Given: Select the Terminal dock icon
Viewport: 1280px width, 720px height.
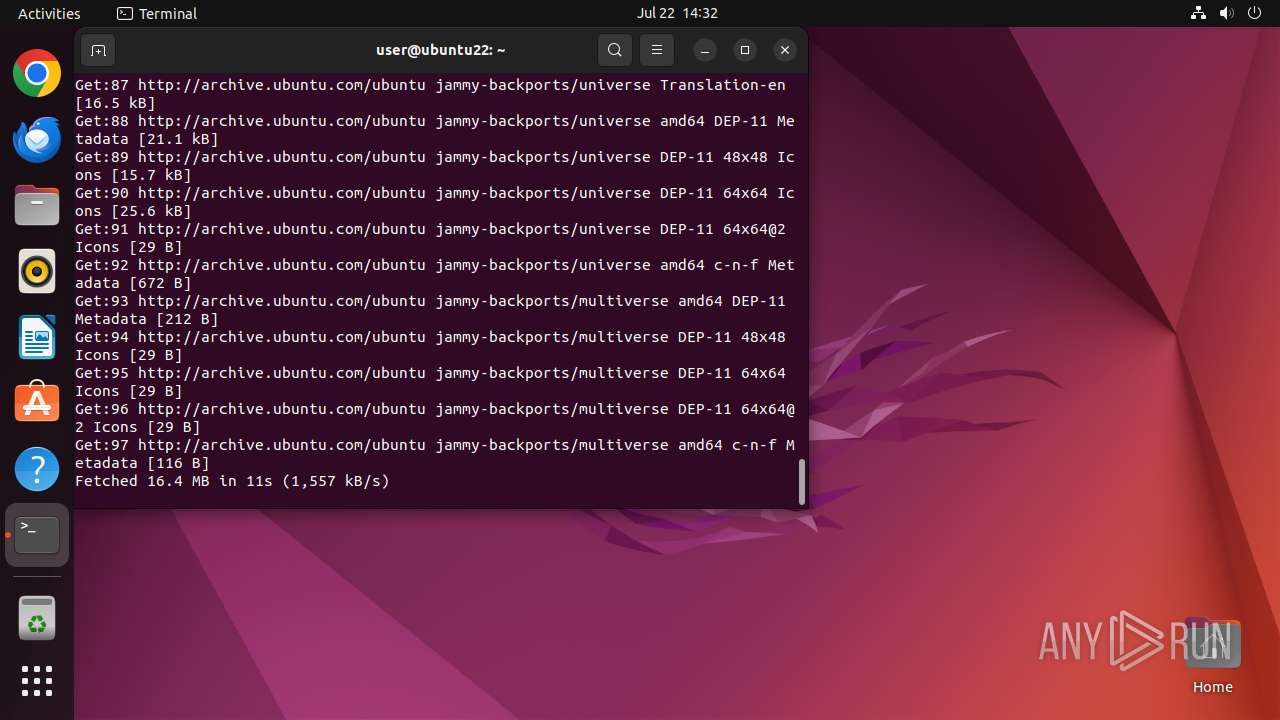Looking at the screenshot, I should [x=37, y=535].
